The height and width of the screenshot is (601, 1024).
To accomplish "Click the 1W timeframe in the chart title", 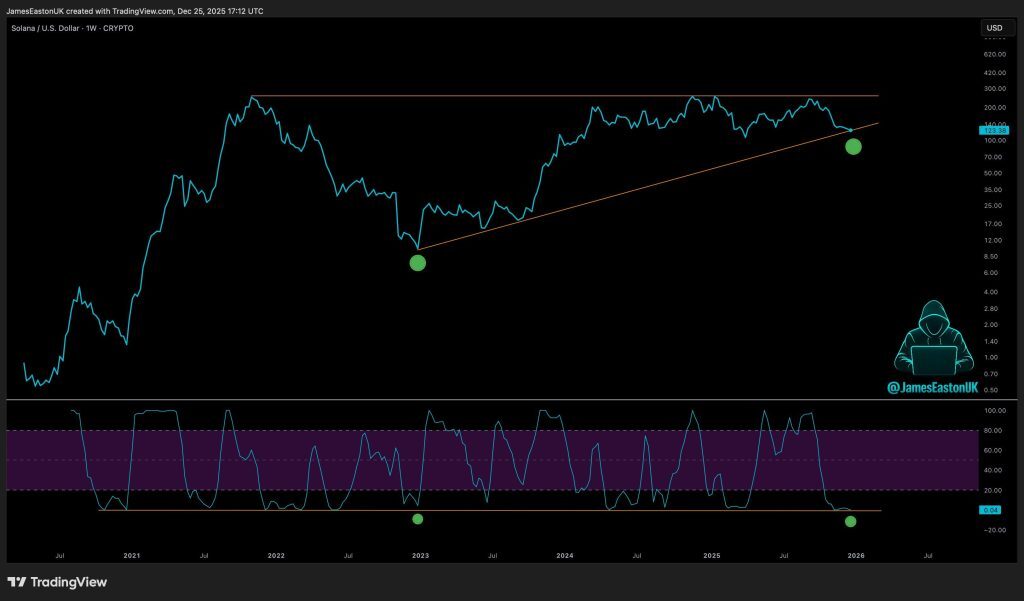I will coord(90,28).
